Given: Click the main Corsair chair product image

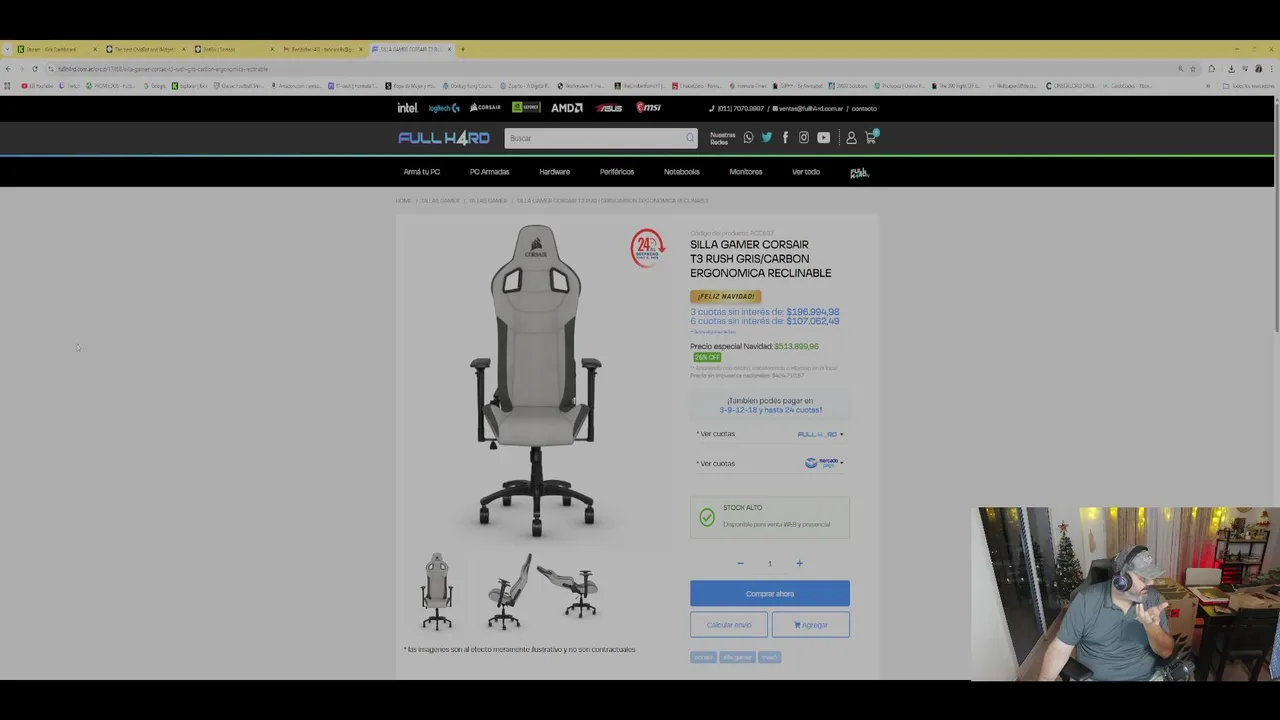Looking at the screenshot, I should coord(536,382).
